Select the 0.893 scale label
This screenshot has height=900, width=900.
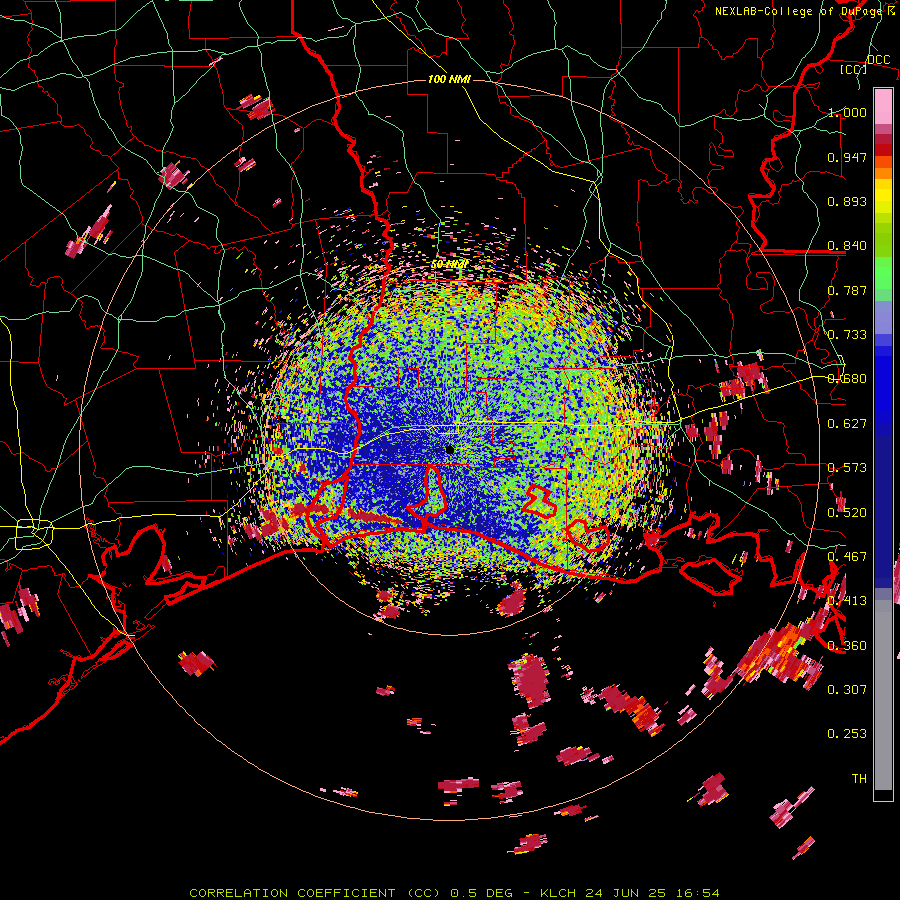point(847,201)
